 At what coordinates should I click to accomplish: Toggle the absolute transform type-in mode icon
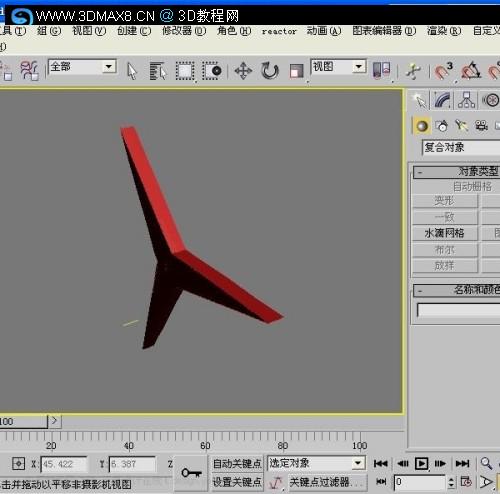[18, 464]
